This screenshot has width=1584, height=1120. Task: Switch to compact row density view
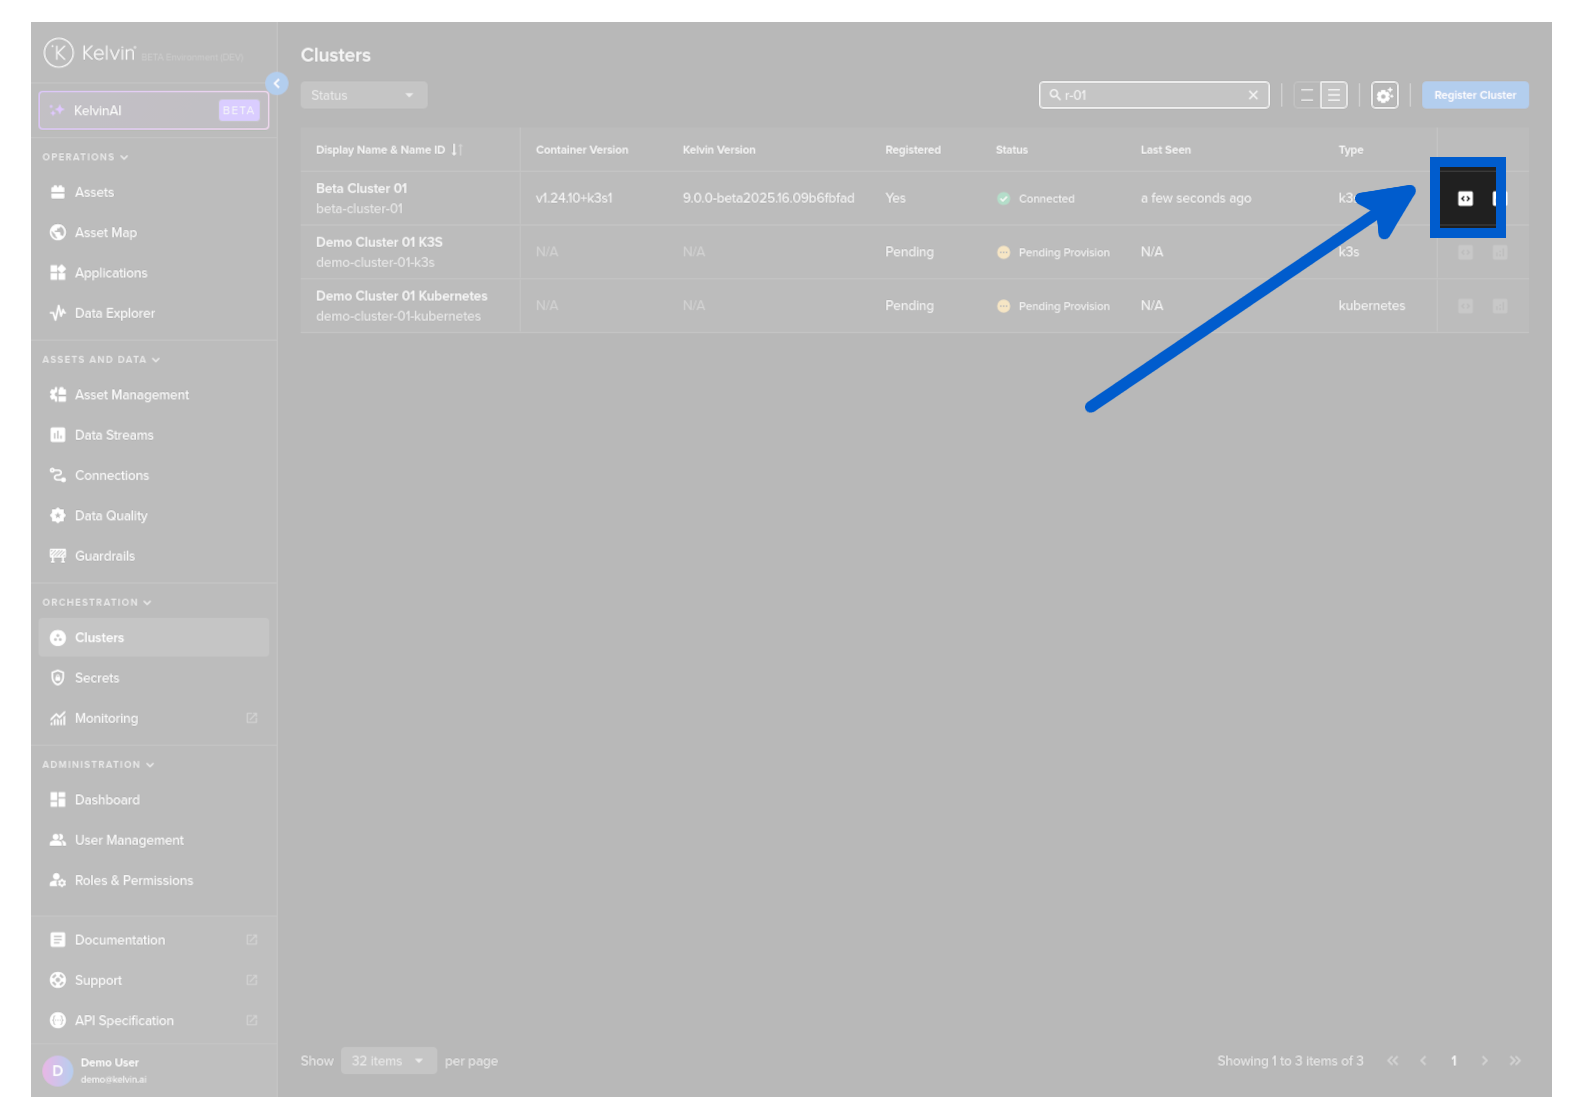click(1306, 96)
